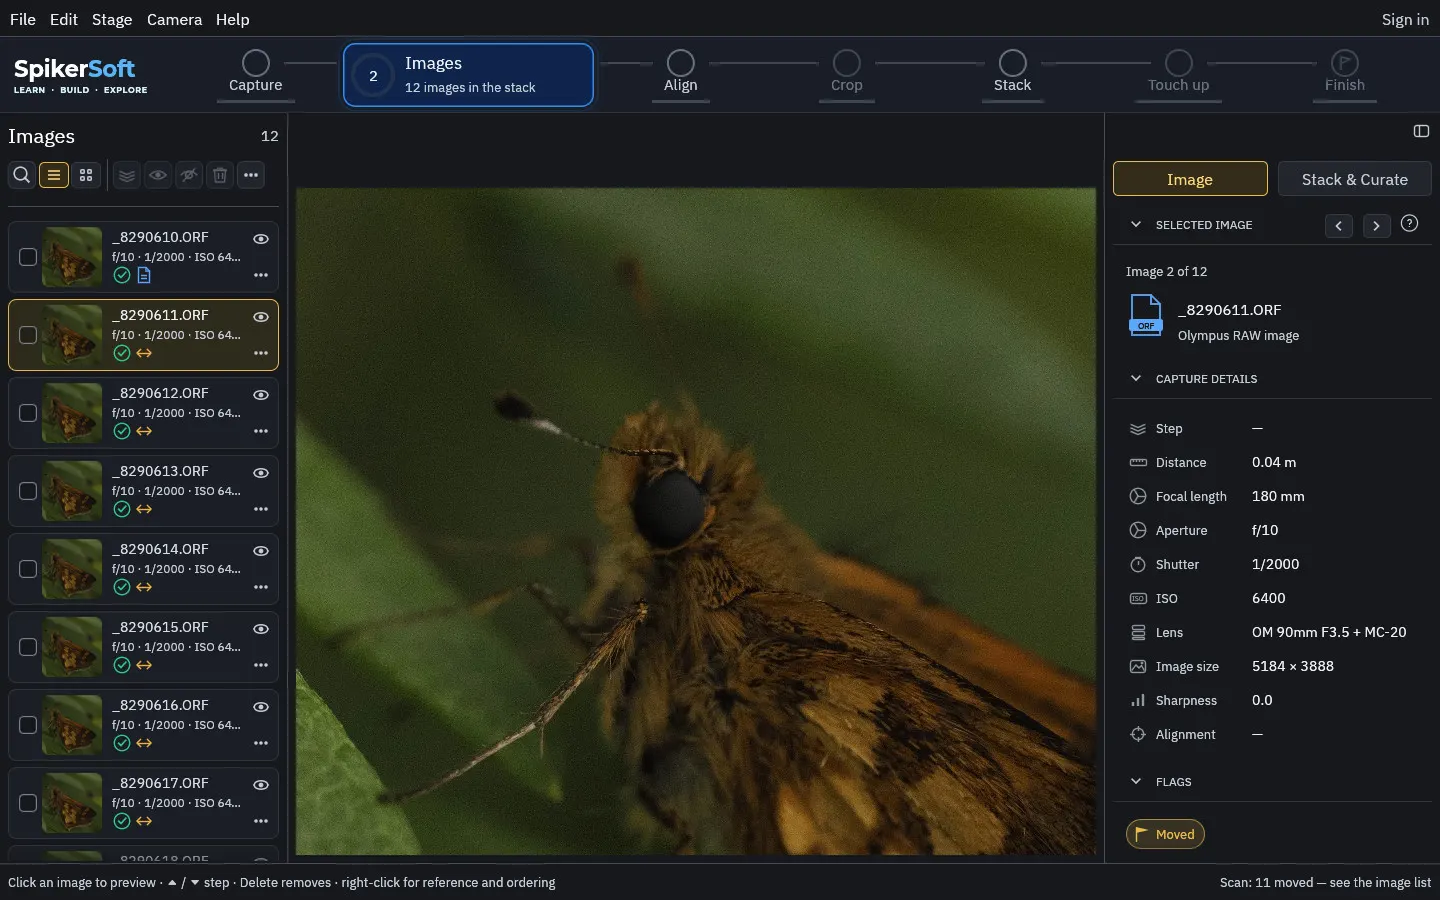Collapse the Capture Details section
Screen dimensions: 1440x900
[1136, 379]
